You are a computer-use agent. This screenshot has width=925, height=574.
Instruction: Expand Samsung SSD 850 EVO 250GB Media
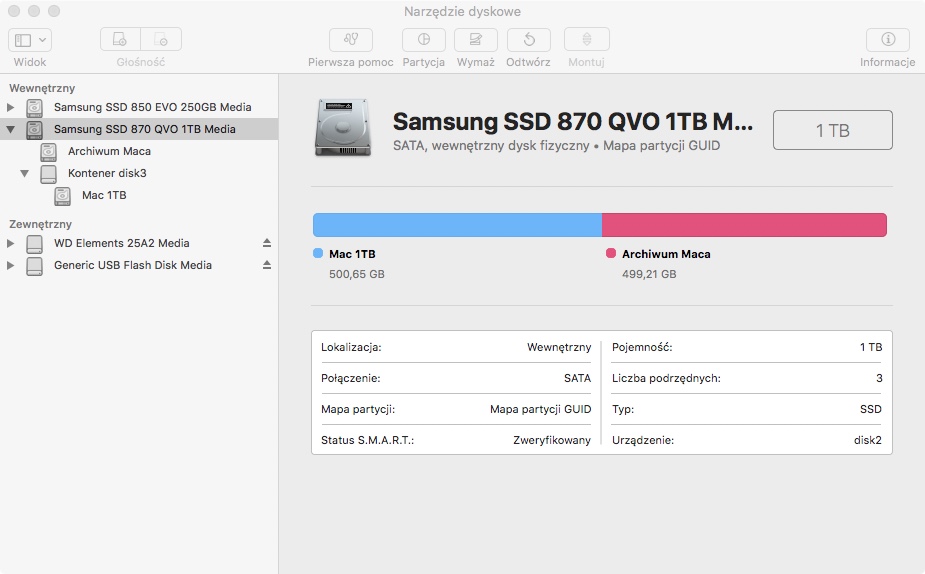tap(10, 107)
